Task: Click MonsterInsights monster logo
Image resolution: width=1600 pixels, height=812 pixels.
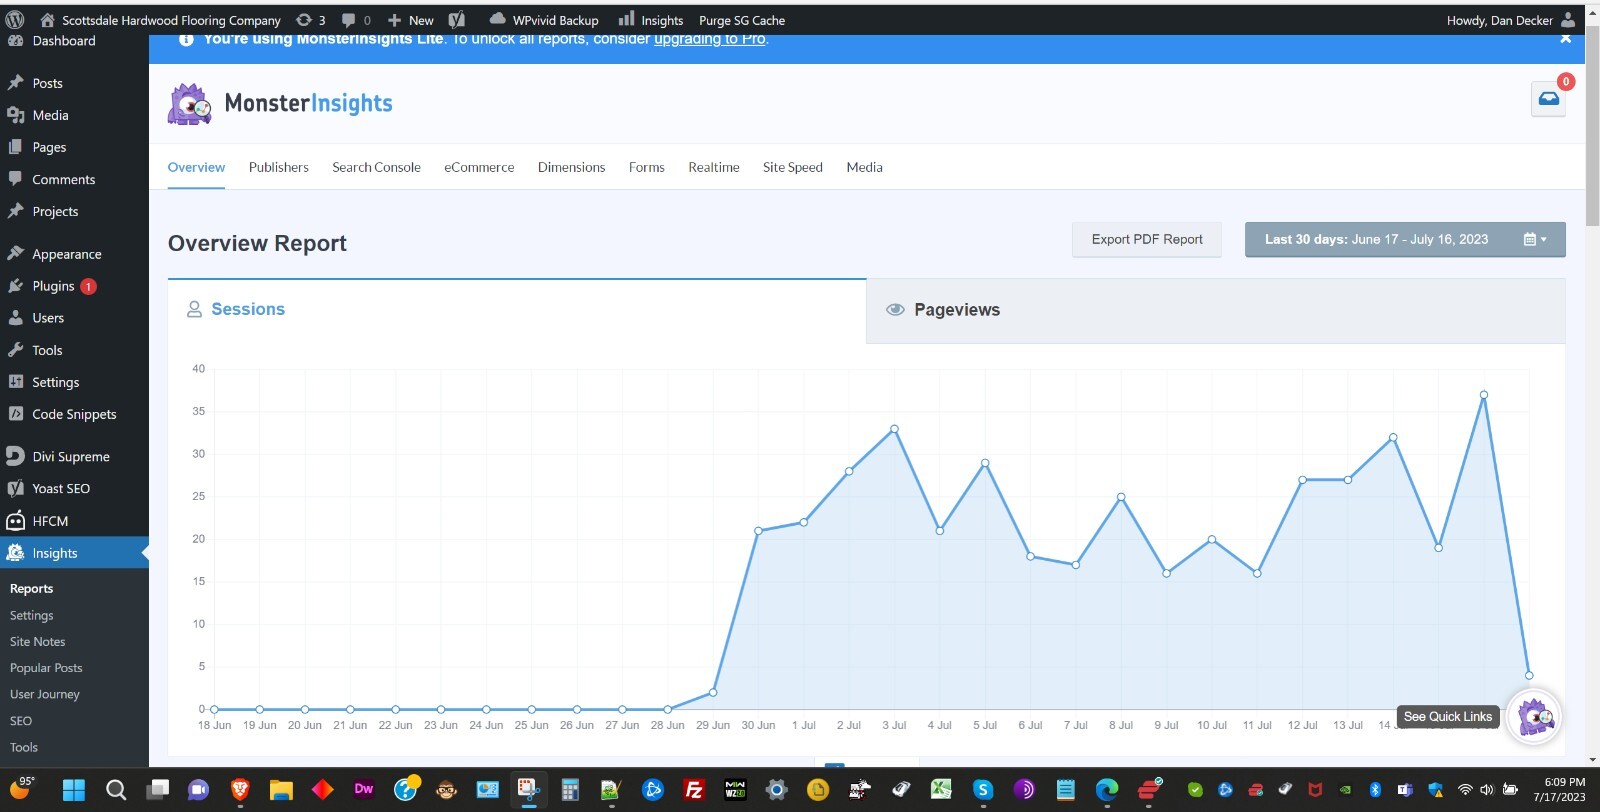Action: pyautogui.click(x=189, y=103)
